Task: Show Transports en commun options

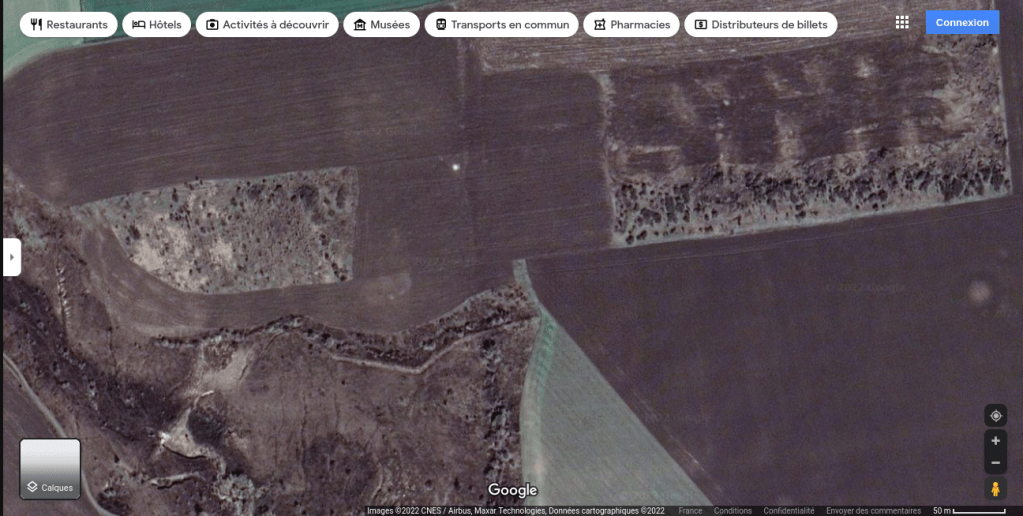Action: click(502, 24)
